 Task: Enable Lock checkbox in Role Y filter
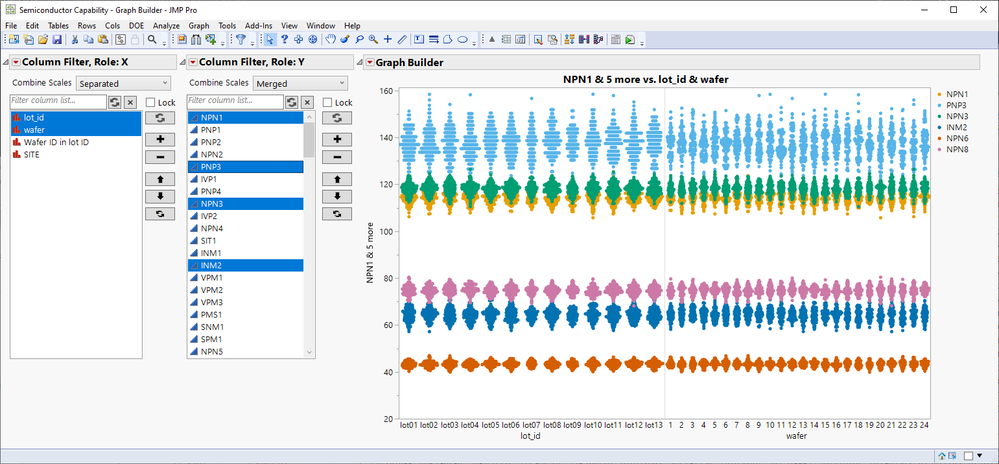click(328, 102)
